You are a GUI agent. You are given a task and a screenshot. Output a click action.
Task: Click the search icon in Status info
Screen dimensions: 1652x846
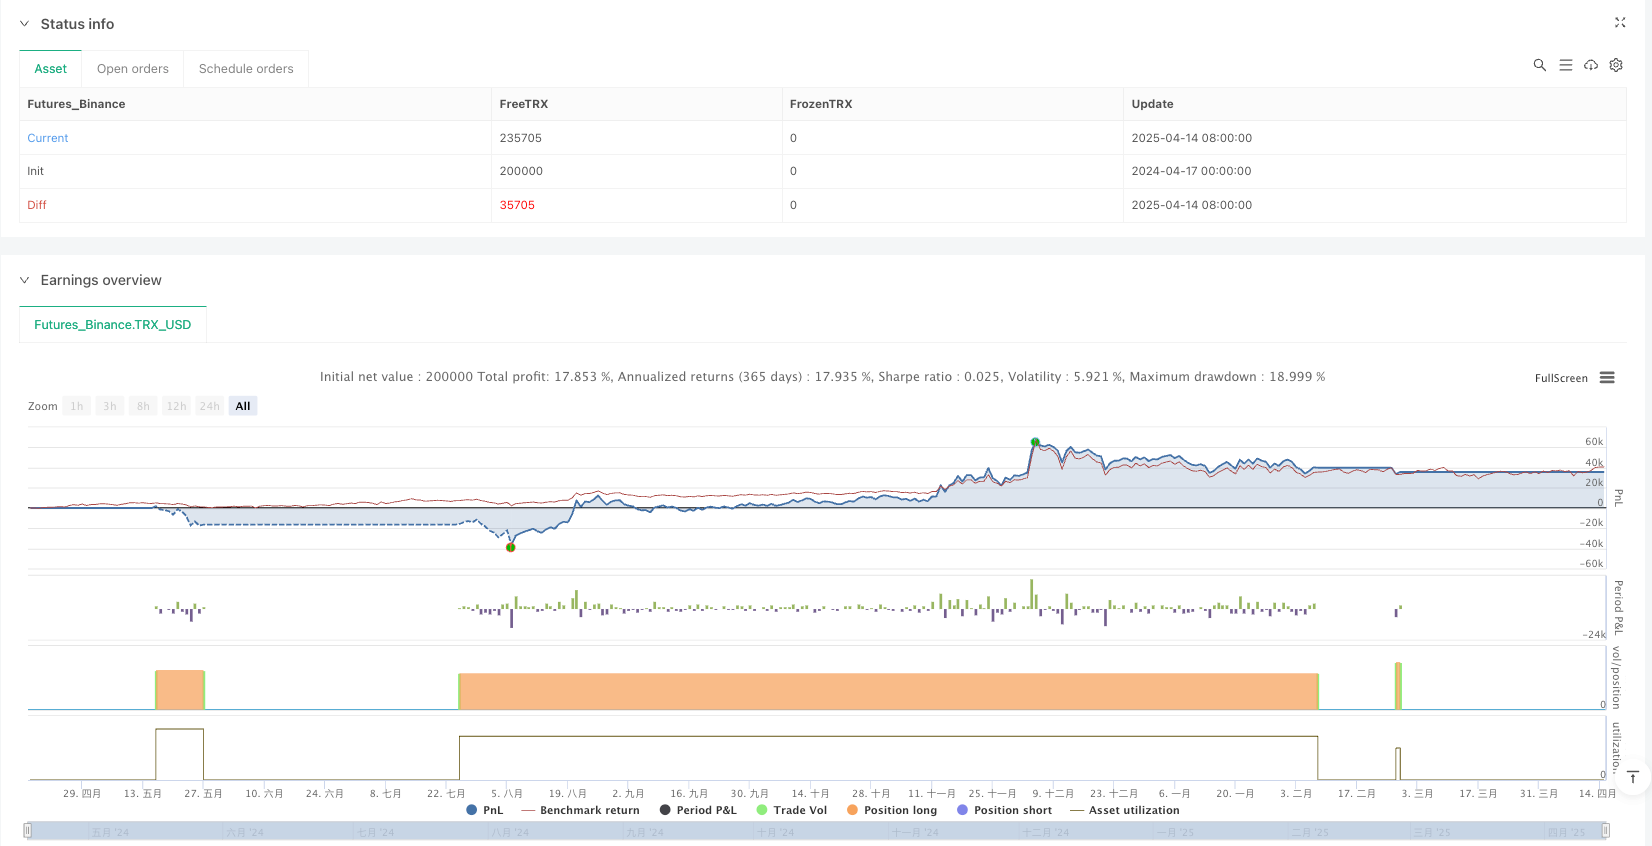pyautogui.click(x=1539, y=65)
